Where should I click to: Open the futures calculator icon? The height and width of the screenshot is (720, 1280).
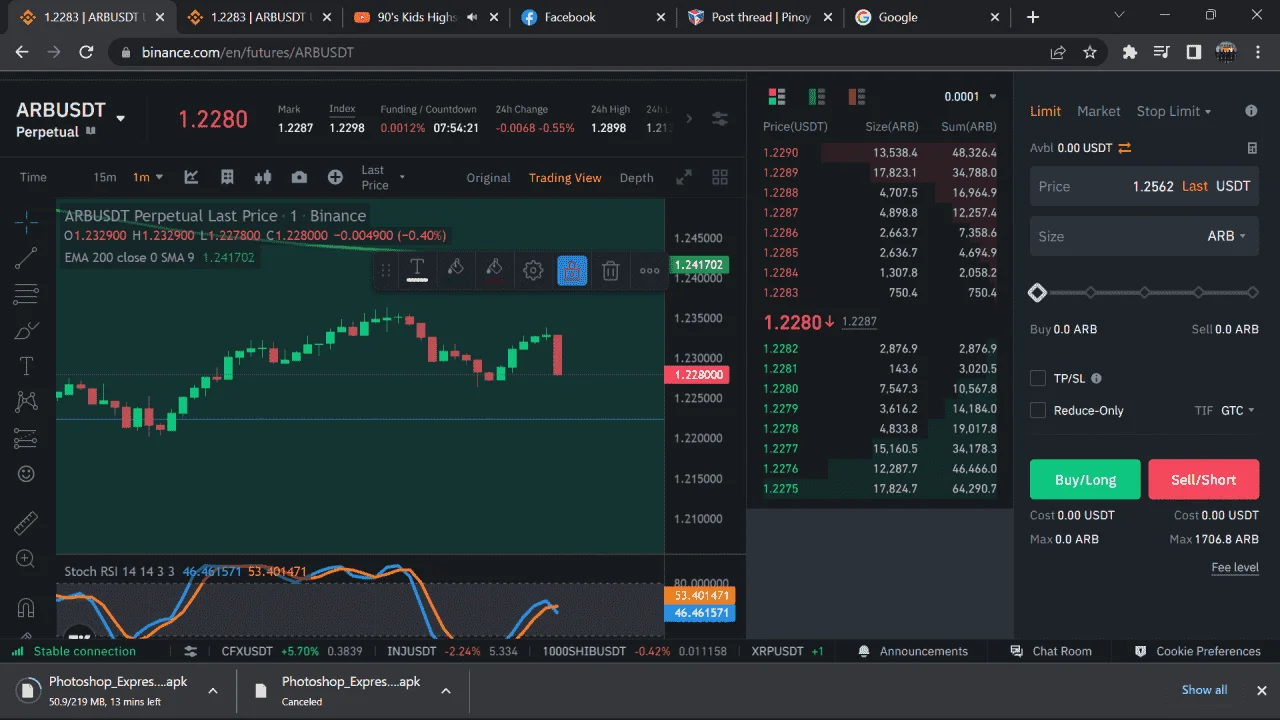pos(1252,148)
